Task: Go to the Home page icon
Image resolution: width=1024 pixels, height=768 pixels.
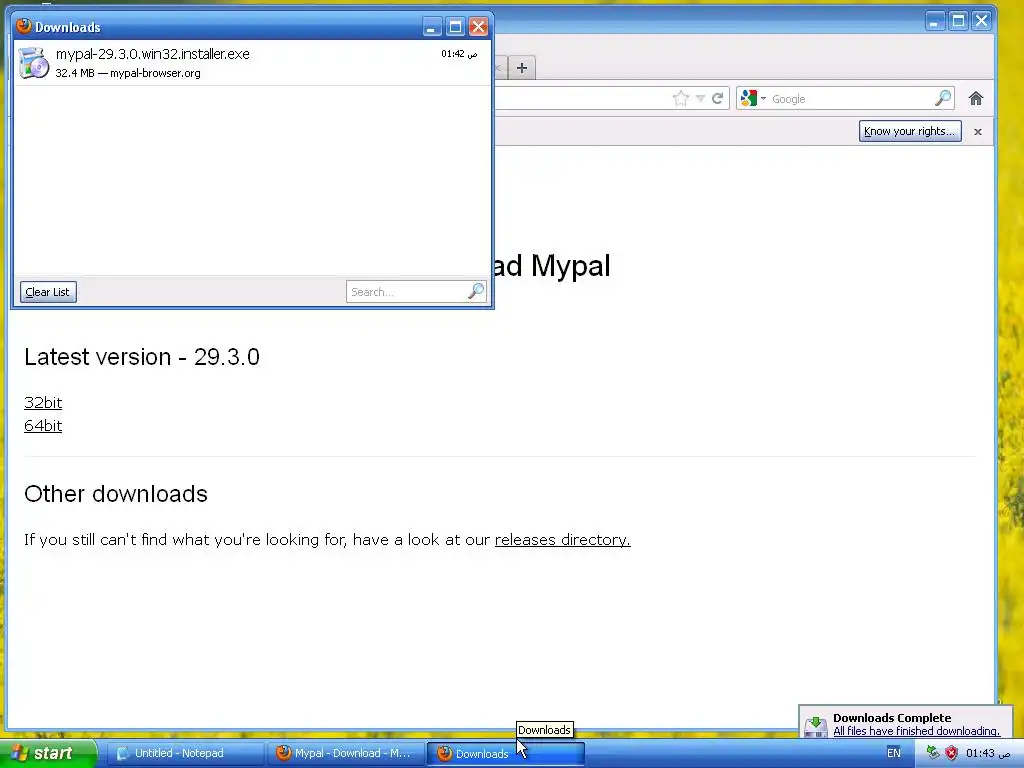Action: click(x=976, y=99)
